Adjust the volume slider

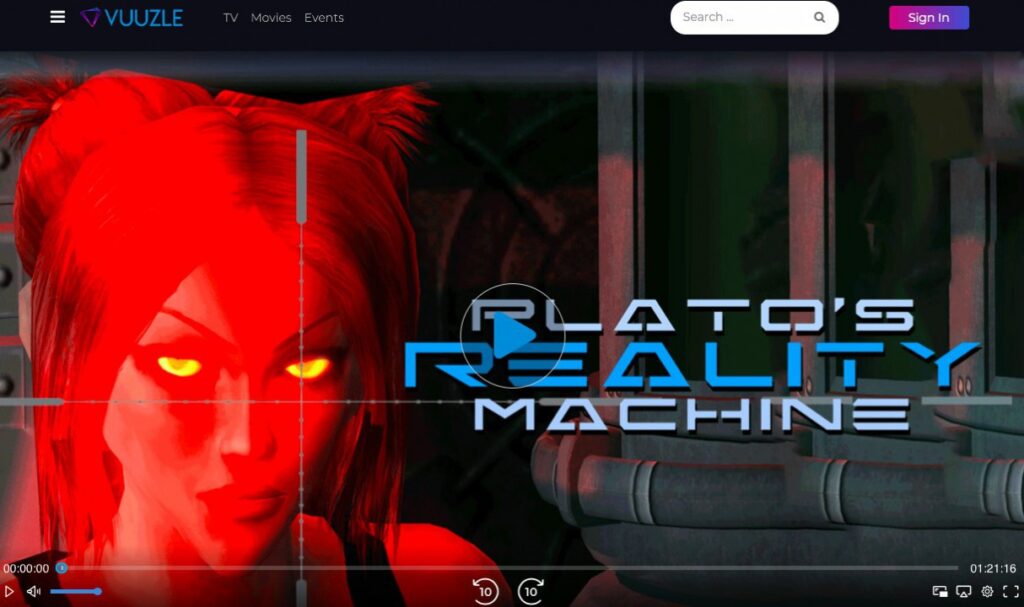click(x=75, y=591)
